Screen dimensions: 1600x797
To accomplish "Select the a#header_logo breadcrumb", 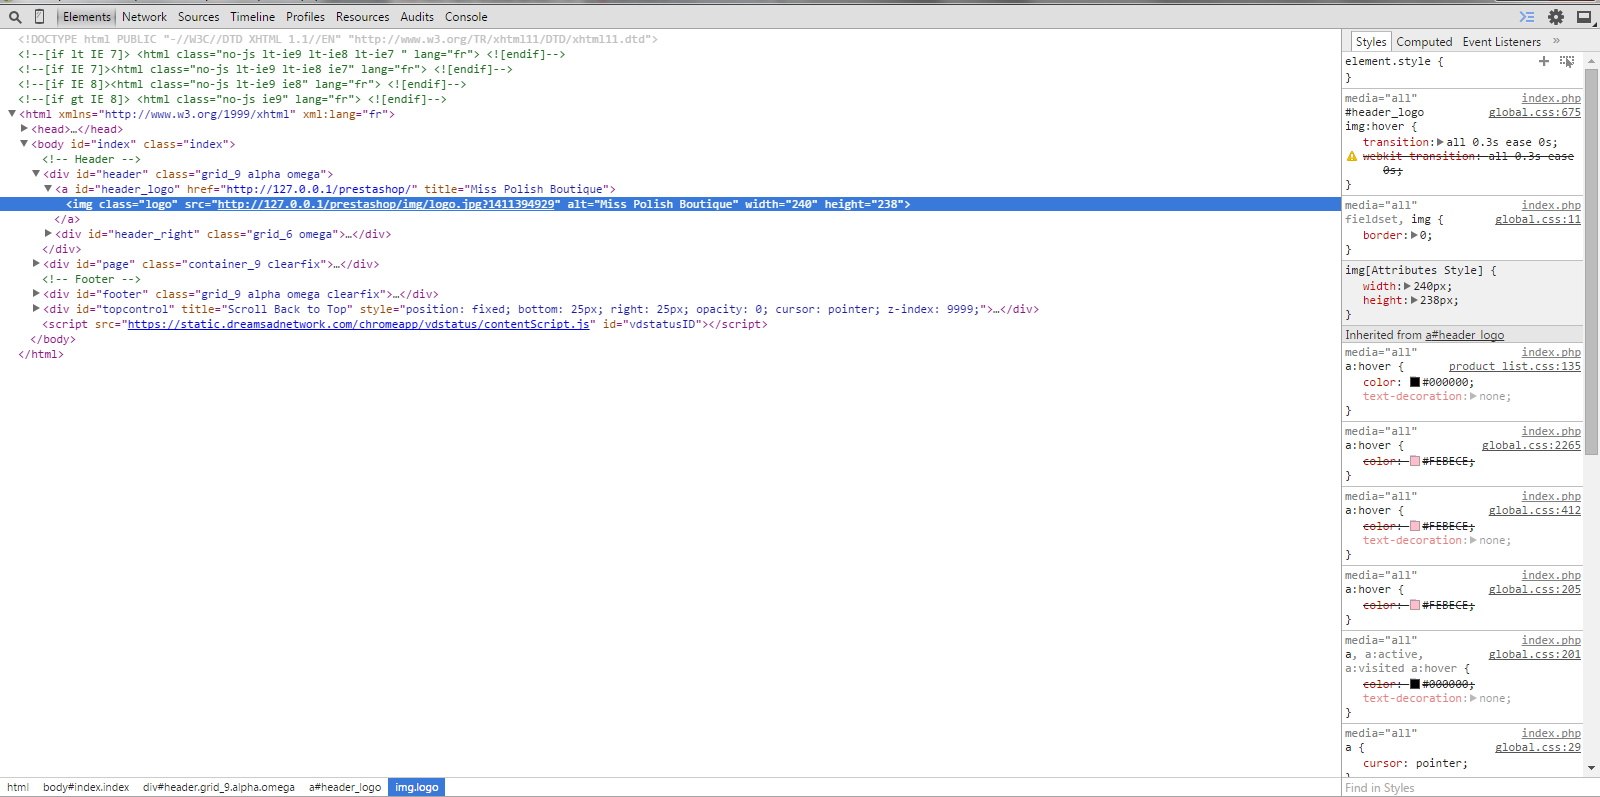I will click(345, 787).
